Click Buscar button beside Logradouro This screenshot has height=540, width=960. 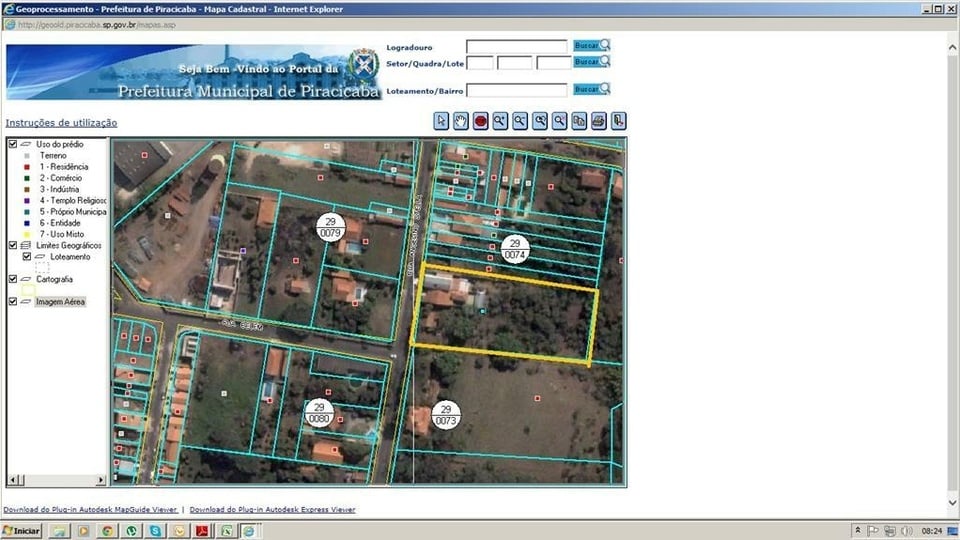click(591, 45)
